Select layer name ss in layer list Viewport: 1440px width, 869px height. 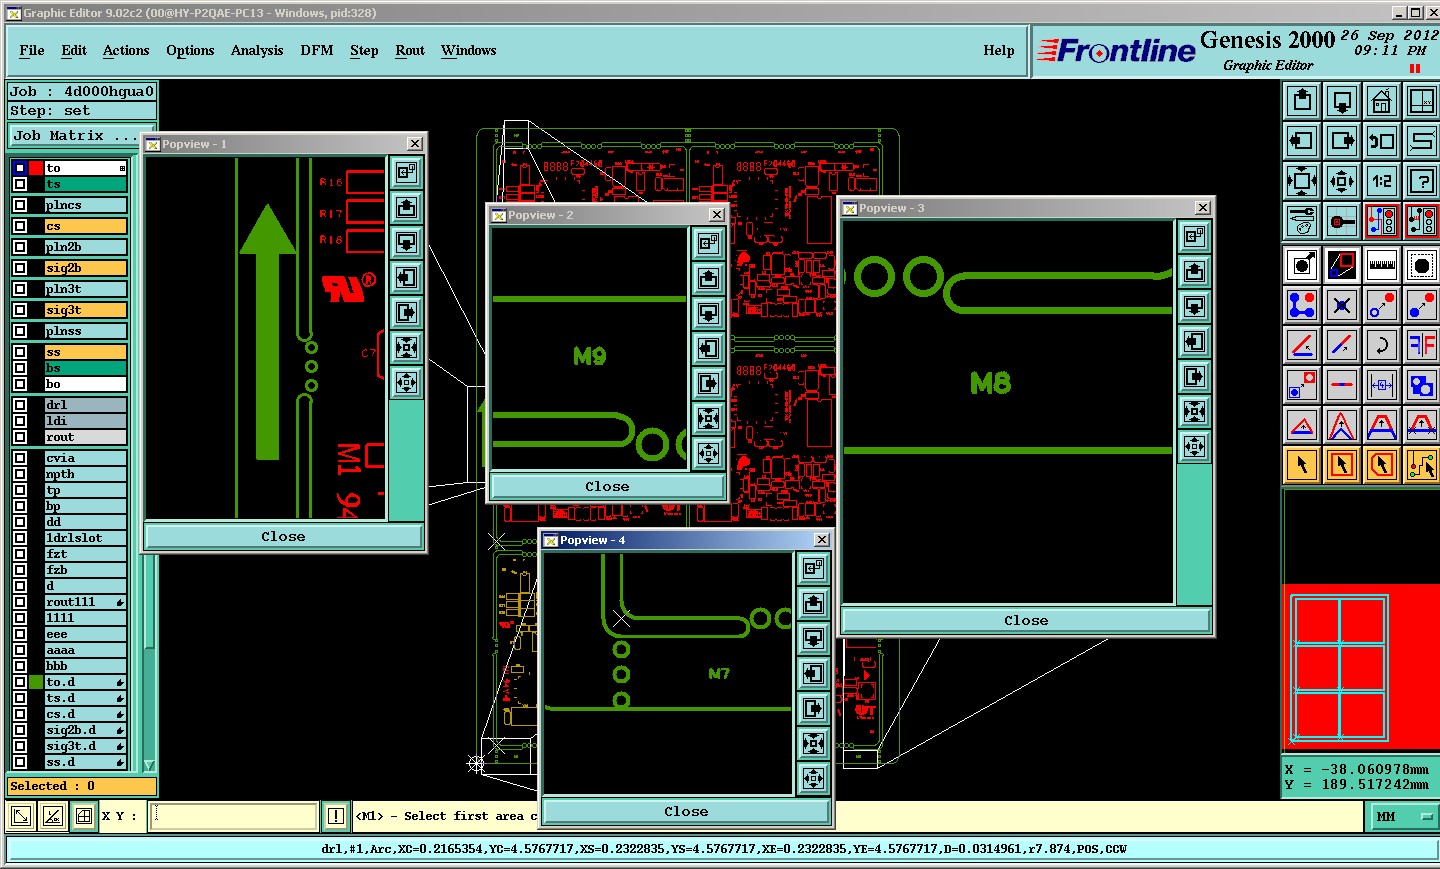coord(85,352)
